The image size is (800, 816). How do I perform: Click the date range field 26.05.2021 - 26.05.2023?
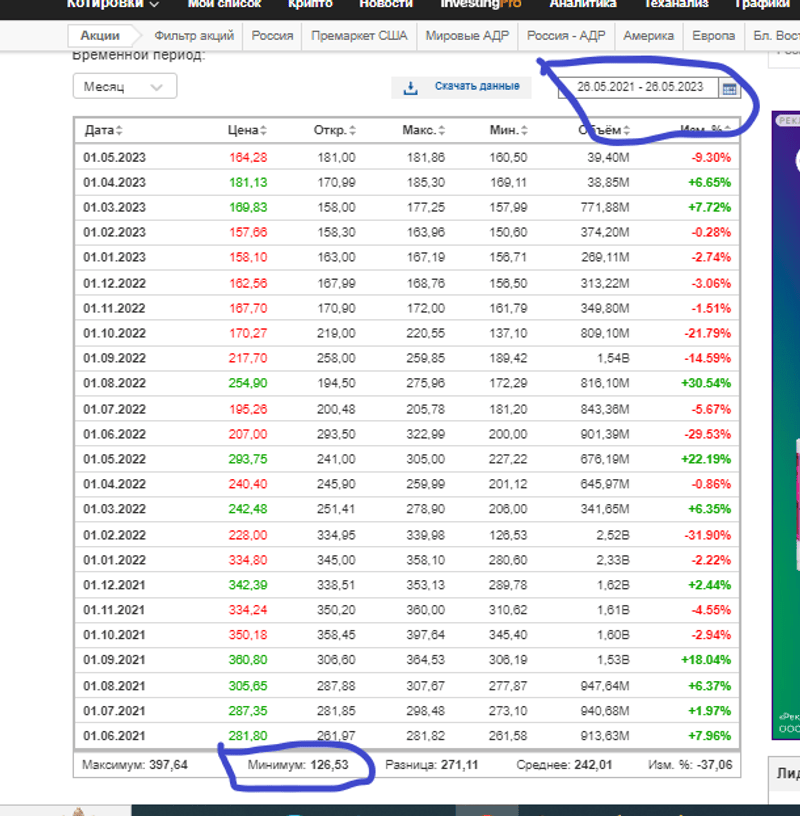point(640,87)
